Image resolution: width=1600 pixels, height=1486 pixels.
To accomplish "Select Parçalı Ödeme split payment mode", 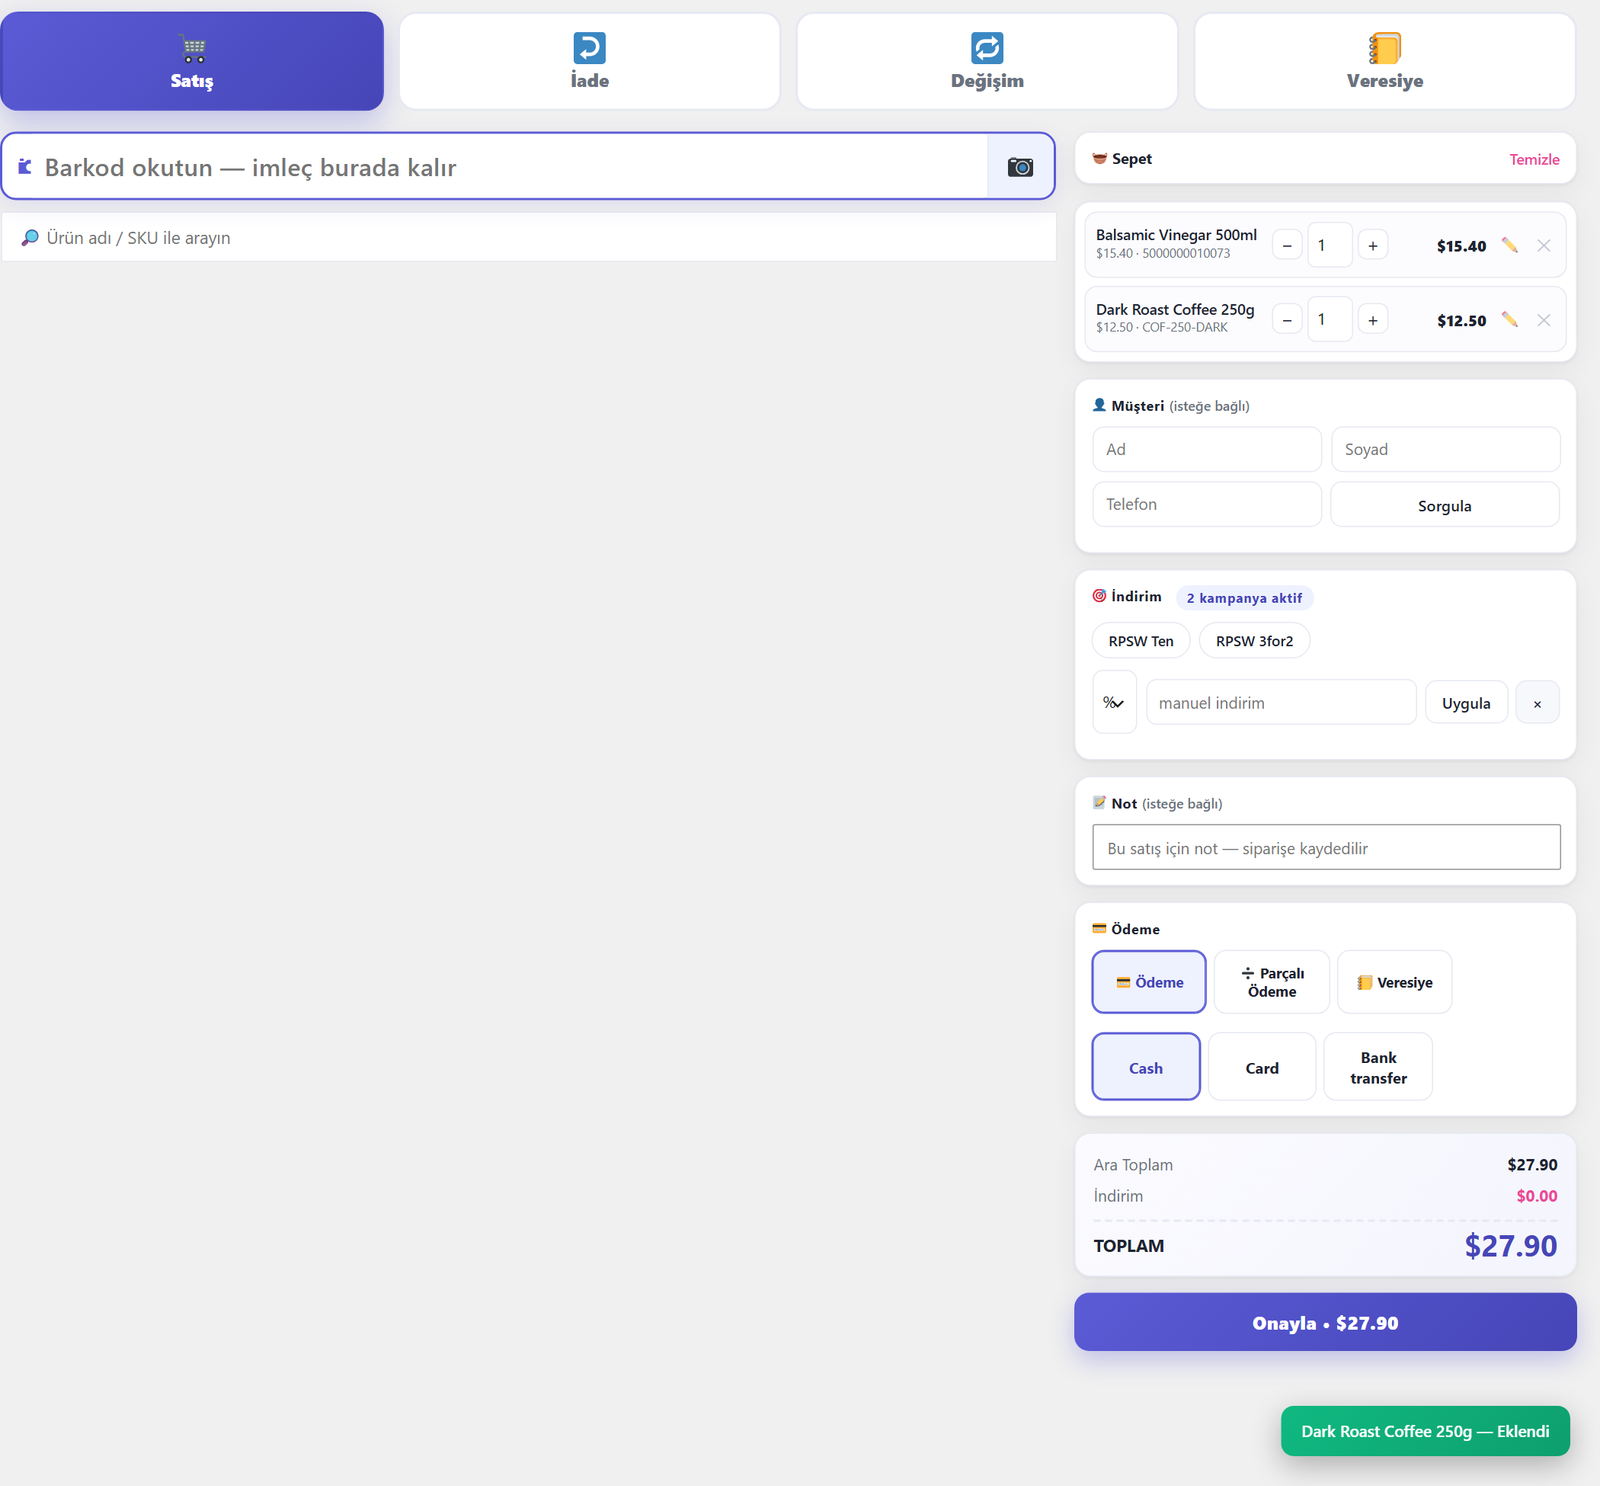I will tap(1272, 982).
